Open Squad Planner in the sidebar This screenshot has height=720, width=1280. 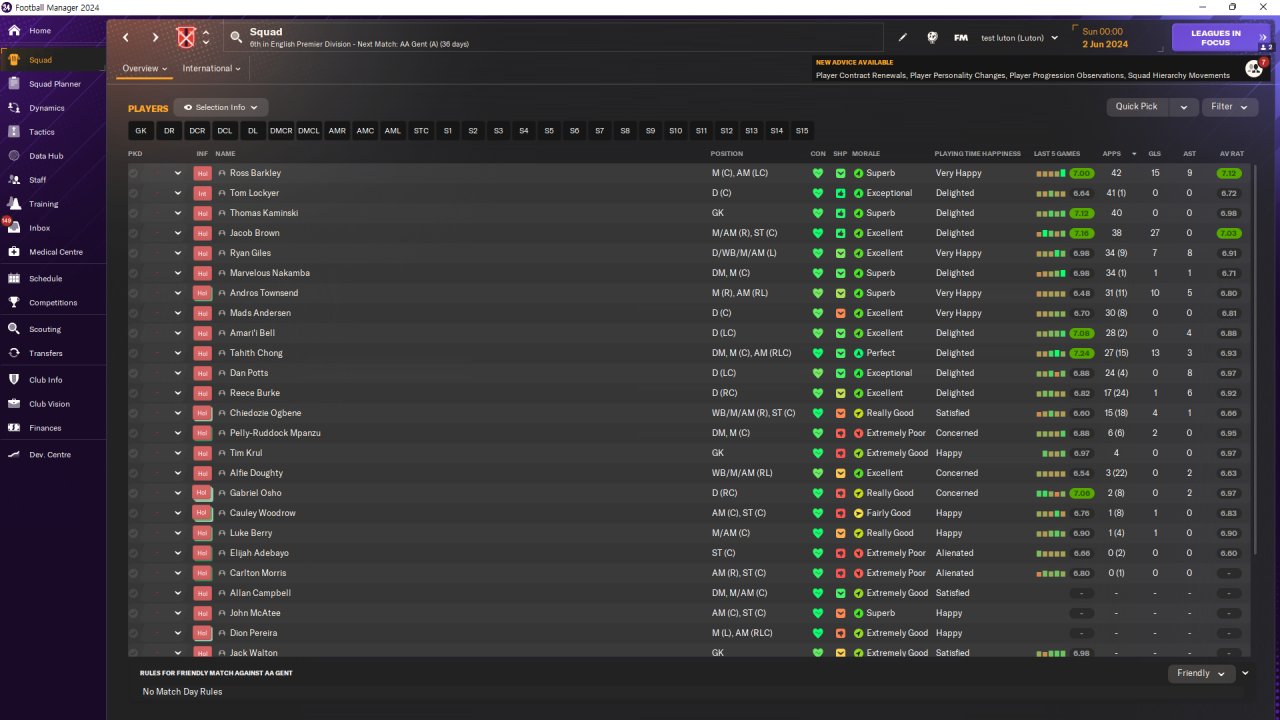pyautogui.click(x=54, y=84)
